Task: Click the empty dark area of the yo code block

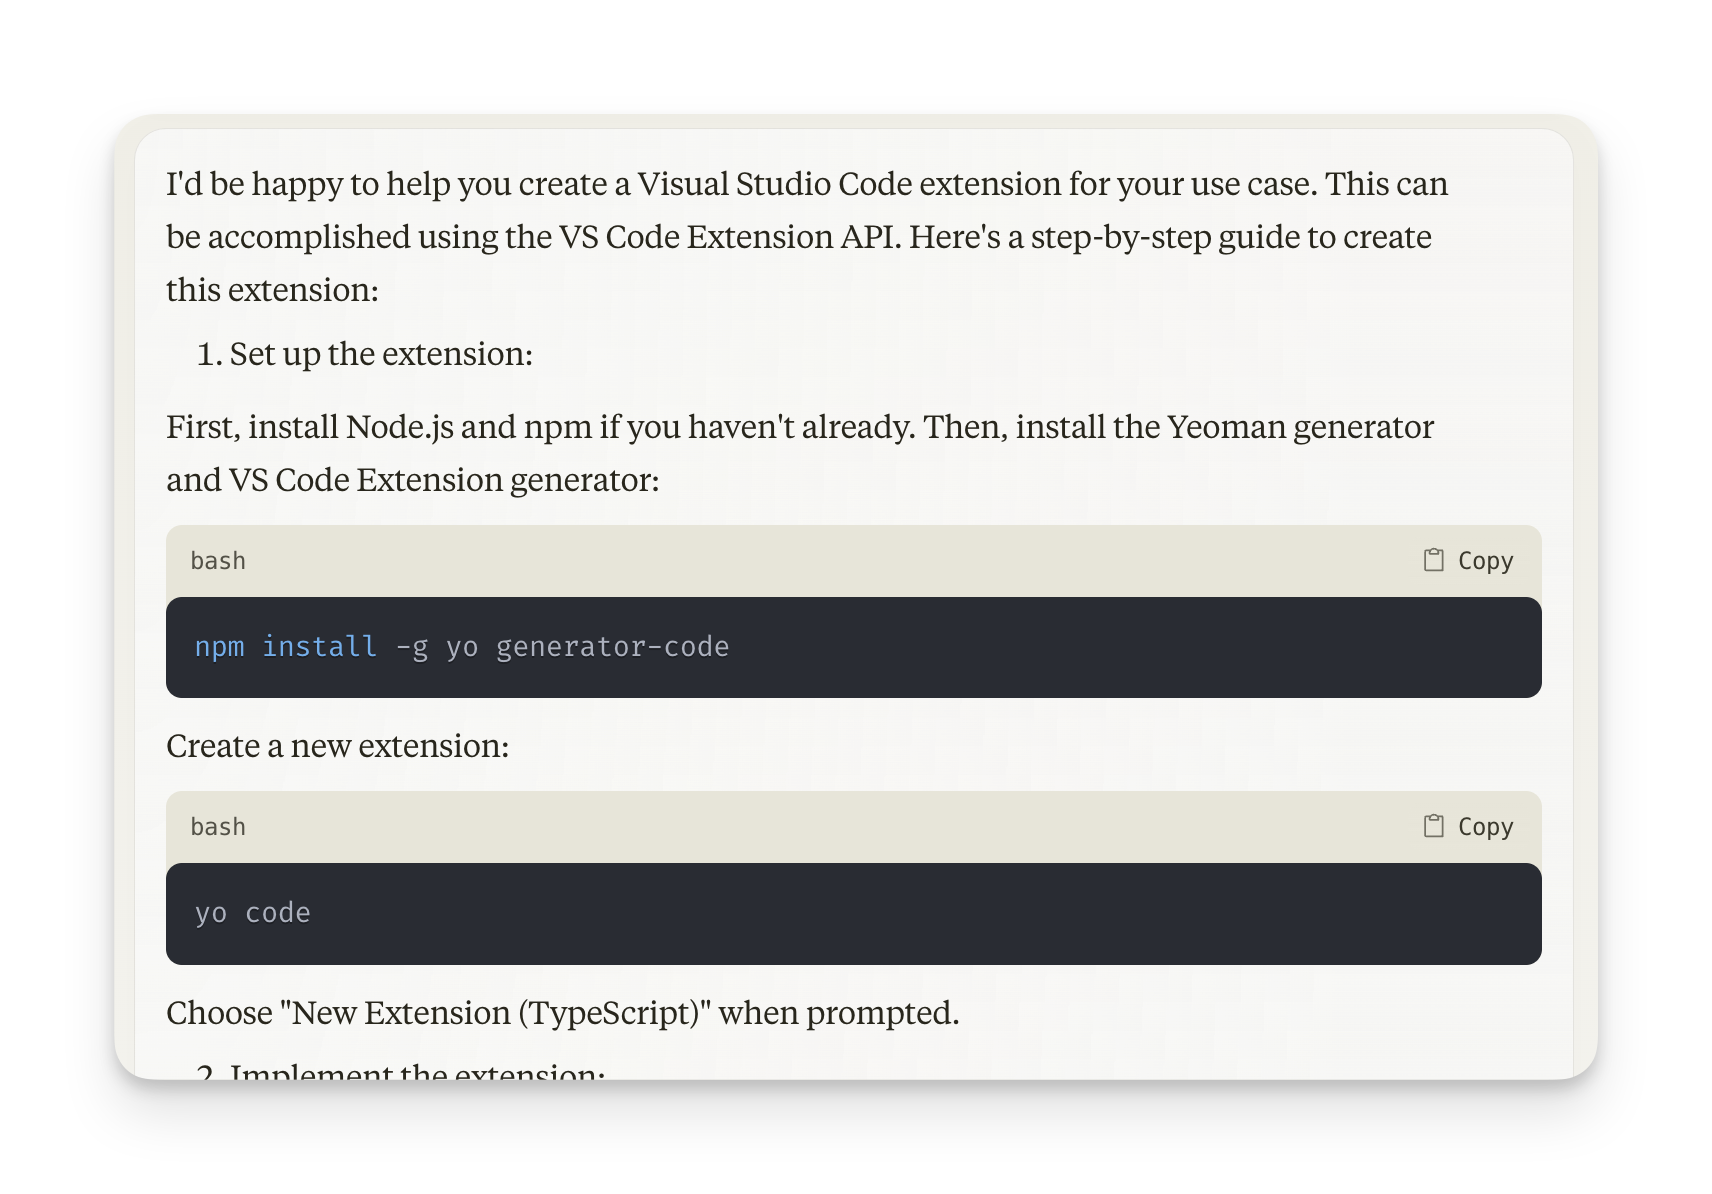Action: point(900,913)
